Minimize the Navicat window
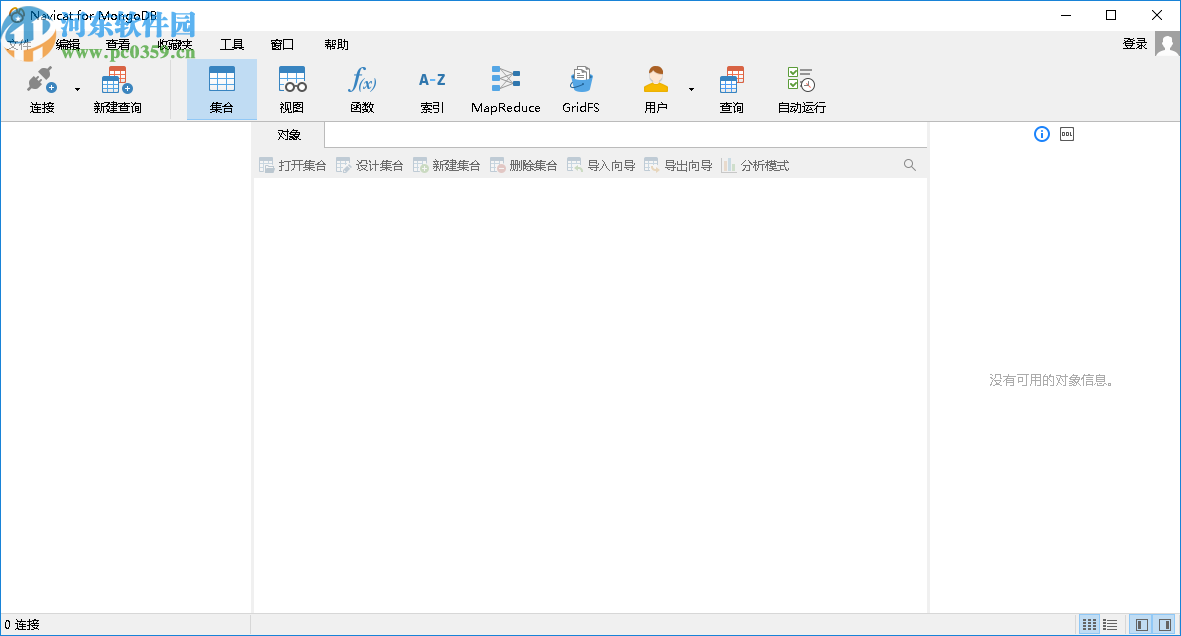1181x636 pixels. click(x=1066, y=15)
